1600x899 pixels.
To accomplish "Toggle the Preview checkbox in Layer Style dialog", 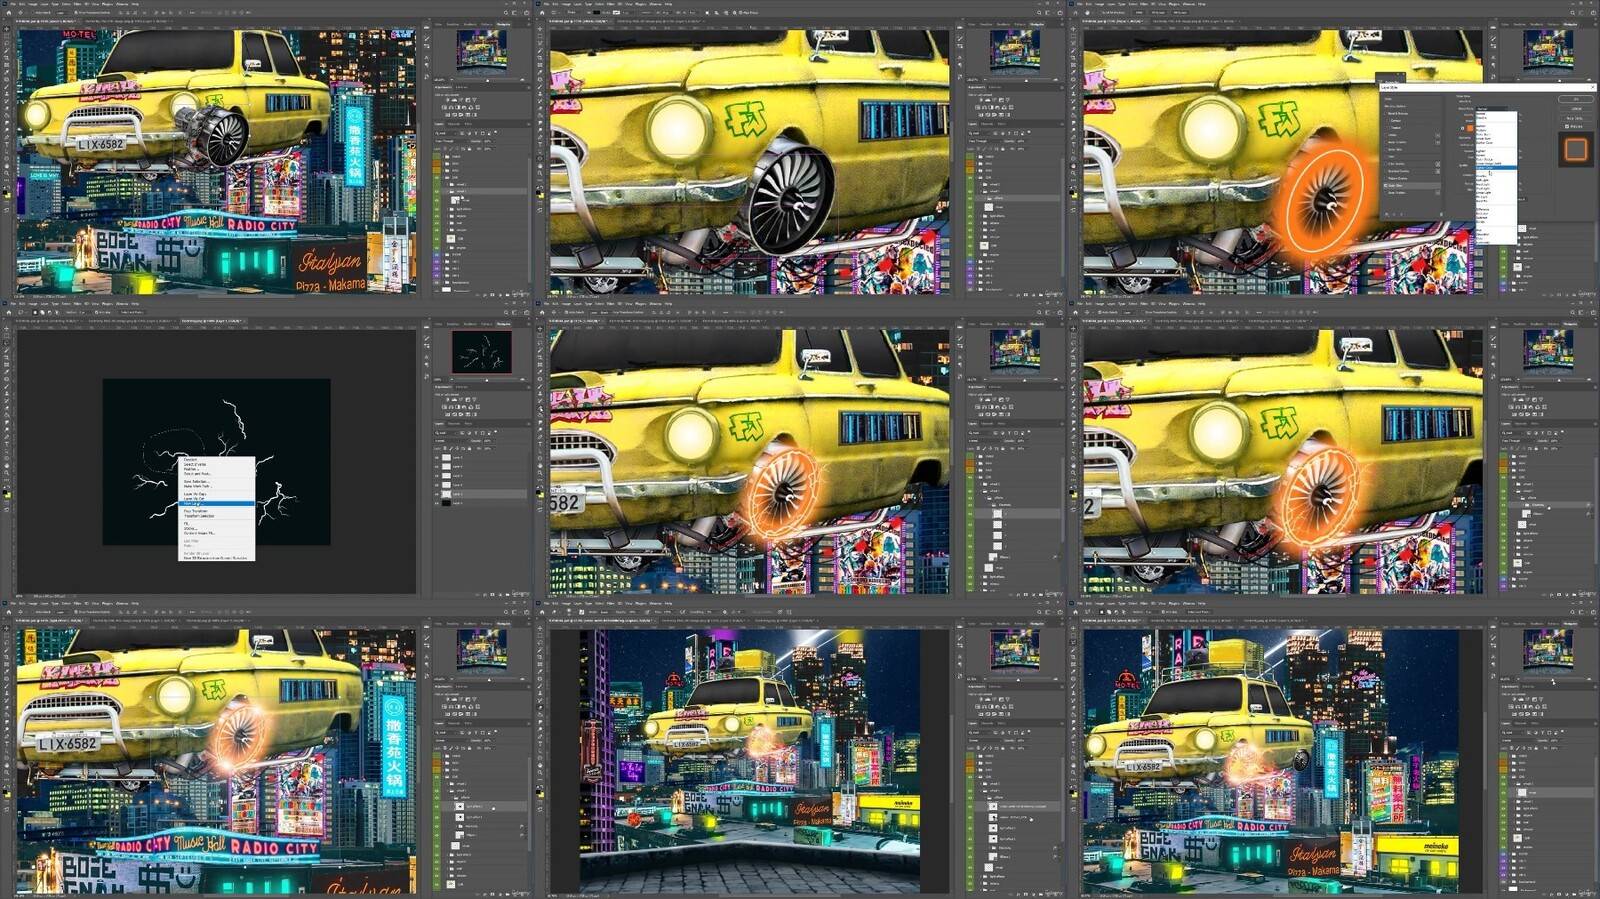I will [x=1567, y=126].
